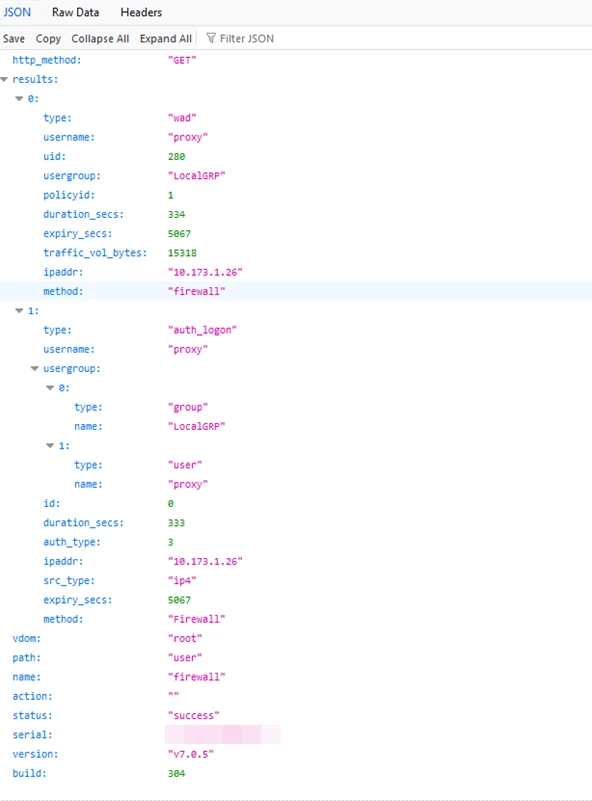Select the action key
Viewport: 592px width, 801px height.
32,696
